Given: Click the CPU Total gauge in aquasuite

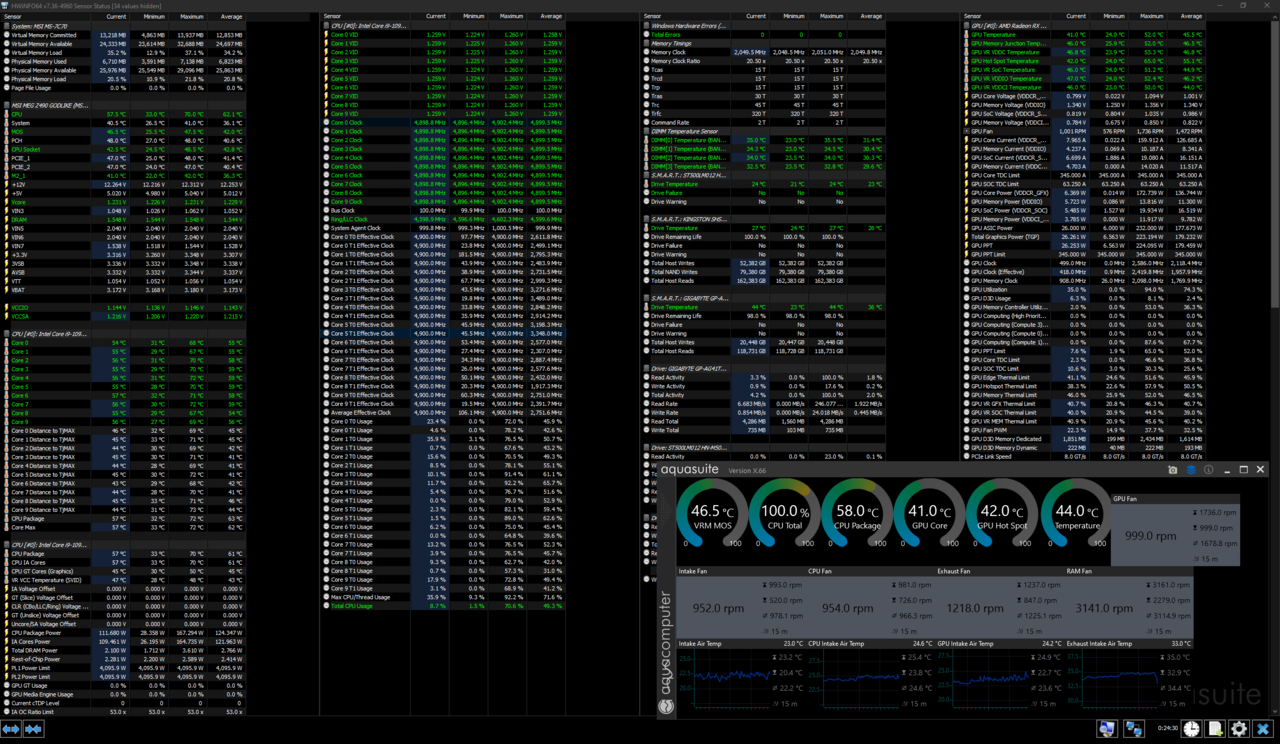Looking at the screenshot, I should coord(785,515).
